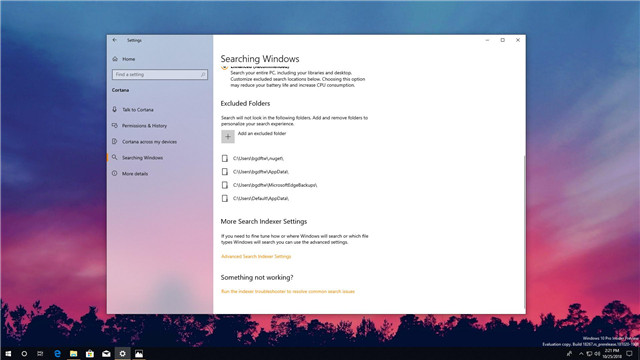Viewport: 640px width, 360px height.
Task: Click folder icon for bgdftw AppData path
Action: pos(224,172)
